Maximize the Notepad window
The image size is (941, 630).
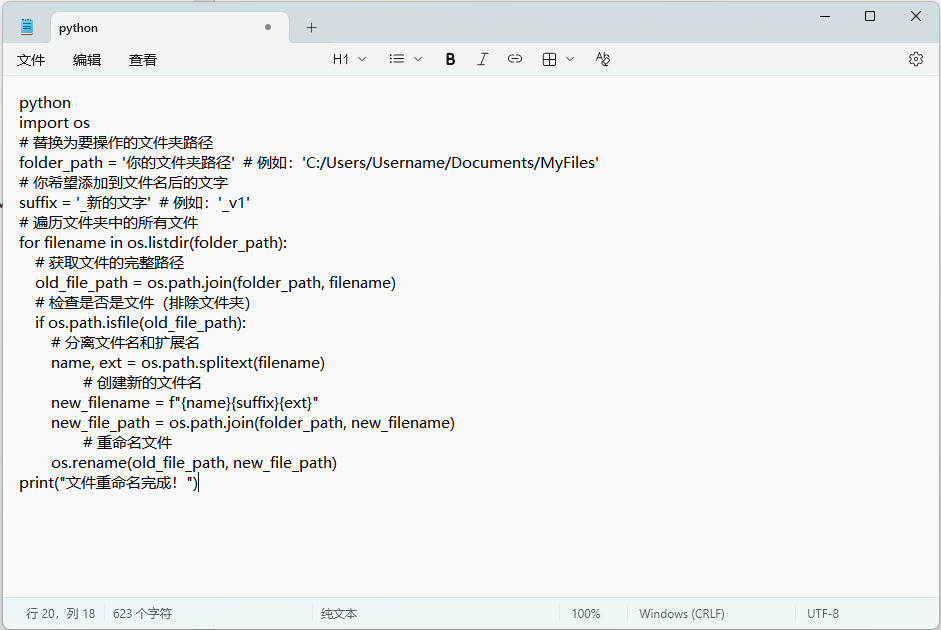click(870, 16)
